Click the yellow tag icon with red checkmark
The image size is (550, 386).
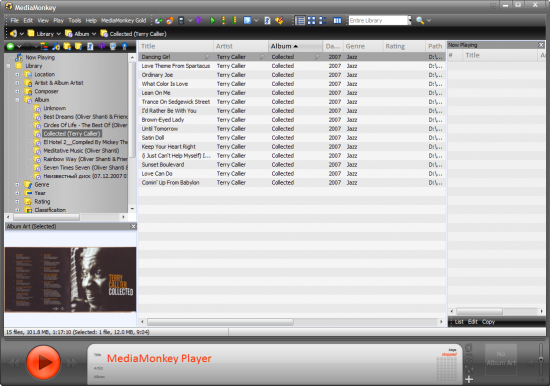pos(279,21)
